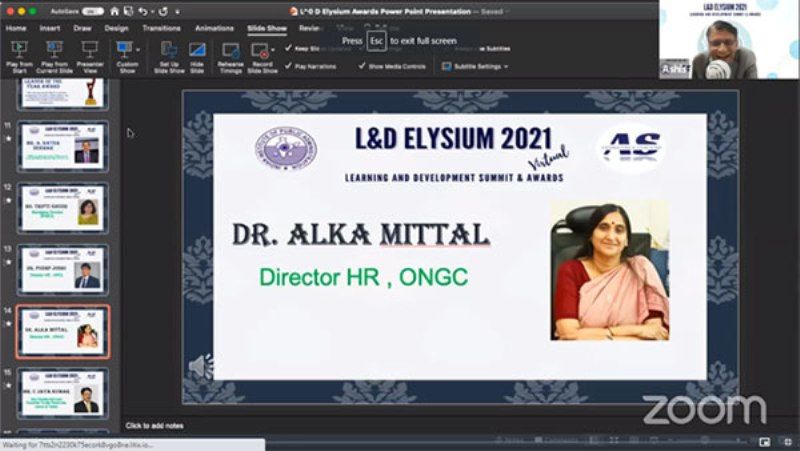Click the animation star icon beside slide 15

[x=8, y=385]
